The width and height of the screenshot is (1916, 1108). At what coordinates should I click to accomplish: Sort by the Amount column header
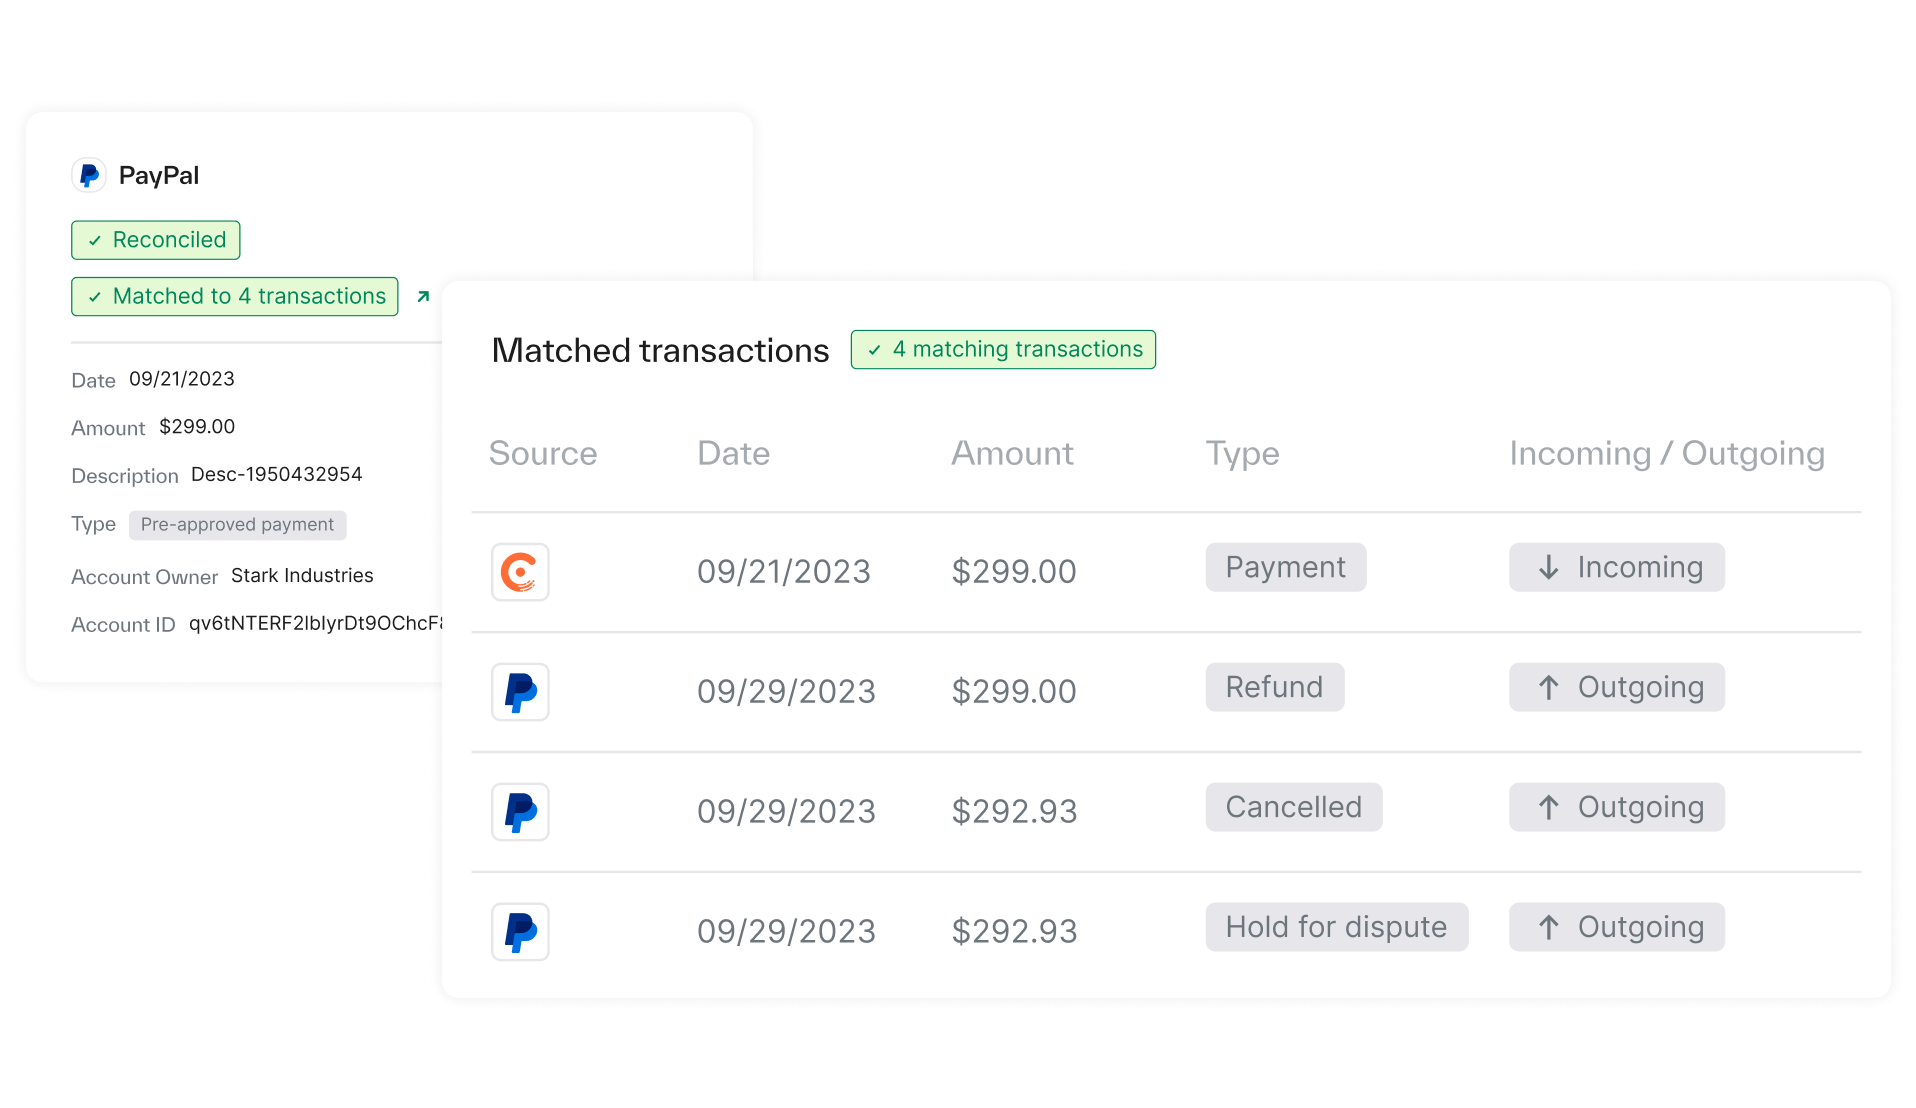coord(1012,454)
